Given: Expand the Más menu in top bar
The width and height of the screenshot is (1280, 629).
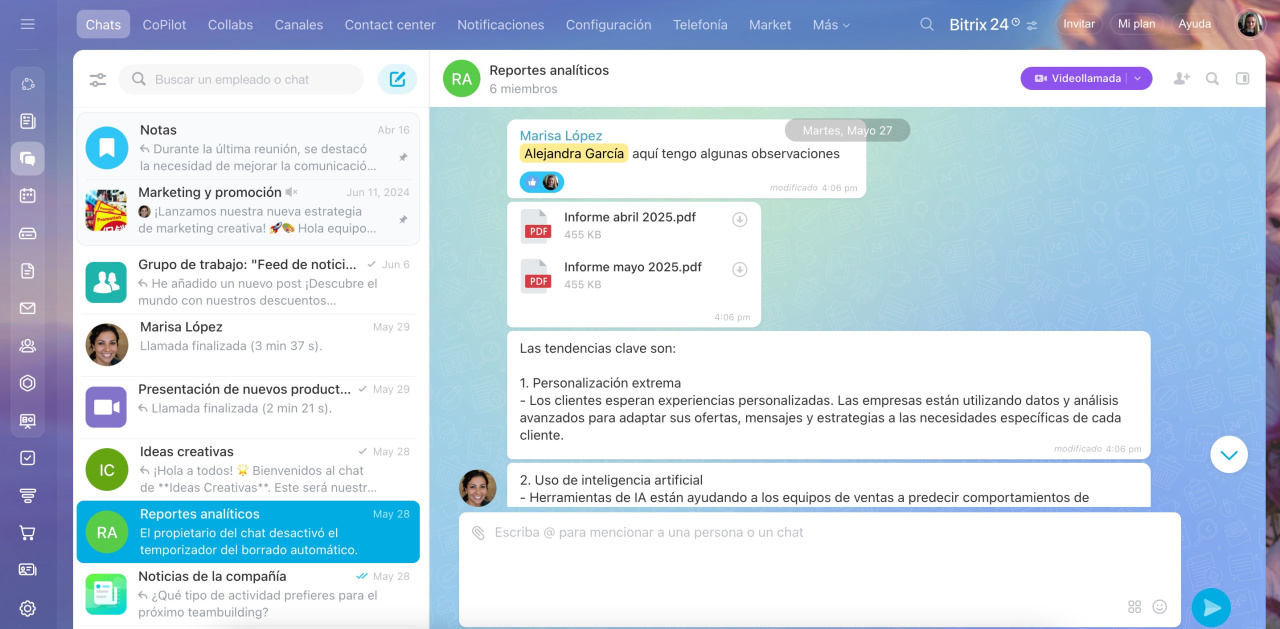Looking at the screenshot, I should (831, 25).
